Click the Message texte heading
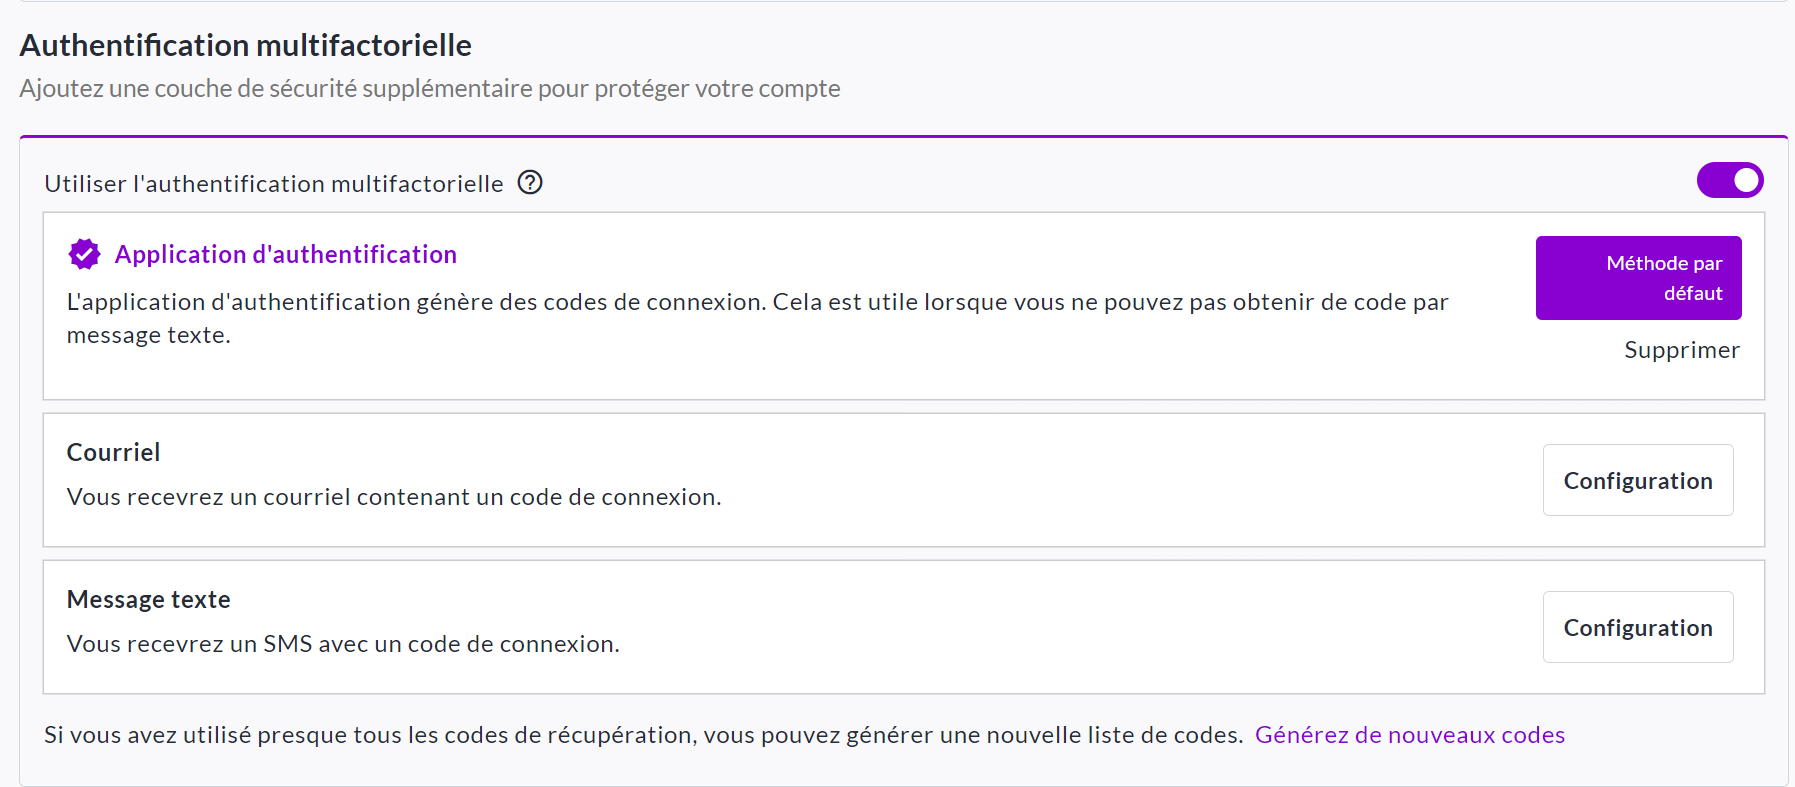The height and width of the screenshot is (787, 1795). click(148, 599)
